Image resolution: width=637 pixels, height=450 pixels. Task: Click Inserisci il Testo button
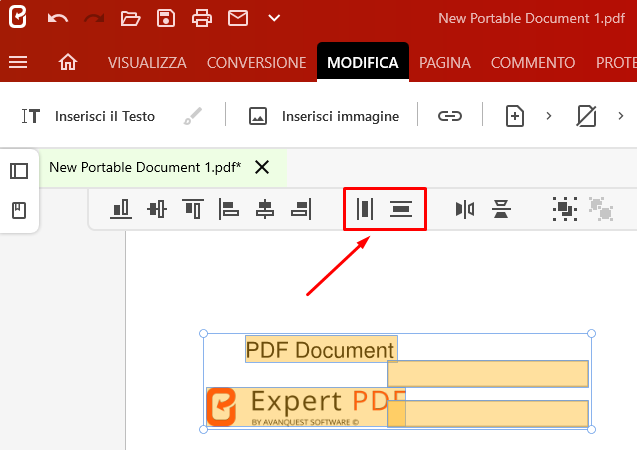click(88, 116)
